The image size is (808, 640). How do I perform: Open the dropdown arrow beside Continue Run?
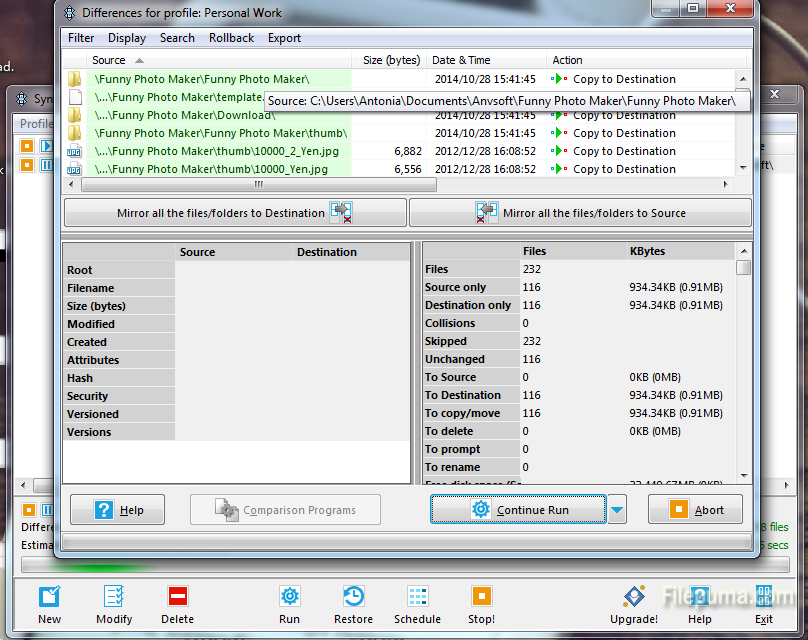(617, 510)
